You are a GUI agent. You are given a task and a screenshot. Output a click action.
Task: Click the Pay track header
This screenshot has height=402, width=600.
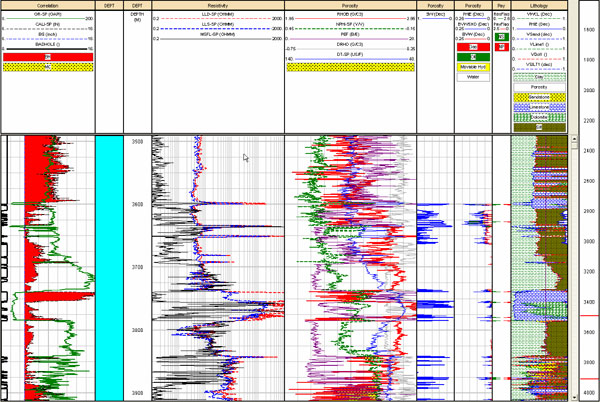tap(501, 5)
